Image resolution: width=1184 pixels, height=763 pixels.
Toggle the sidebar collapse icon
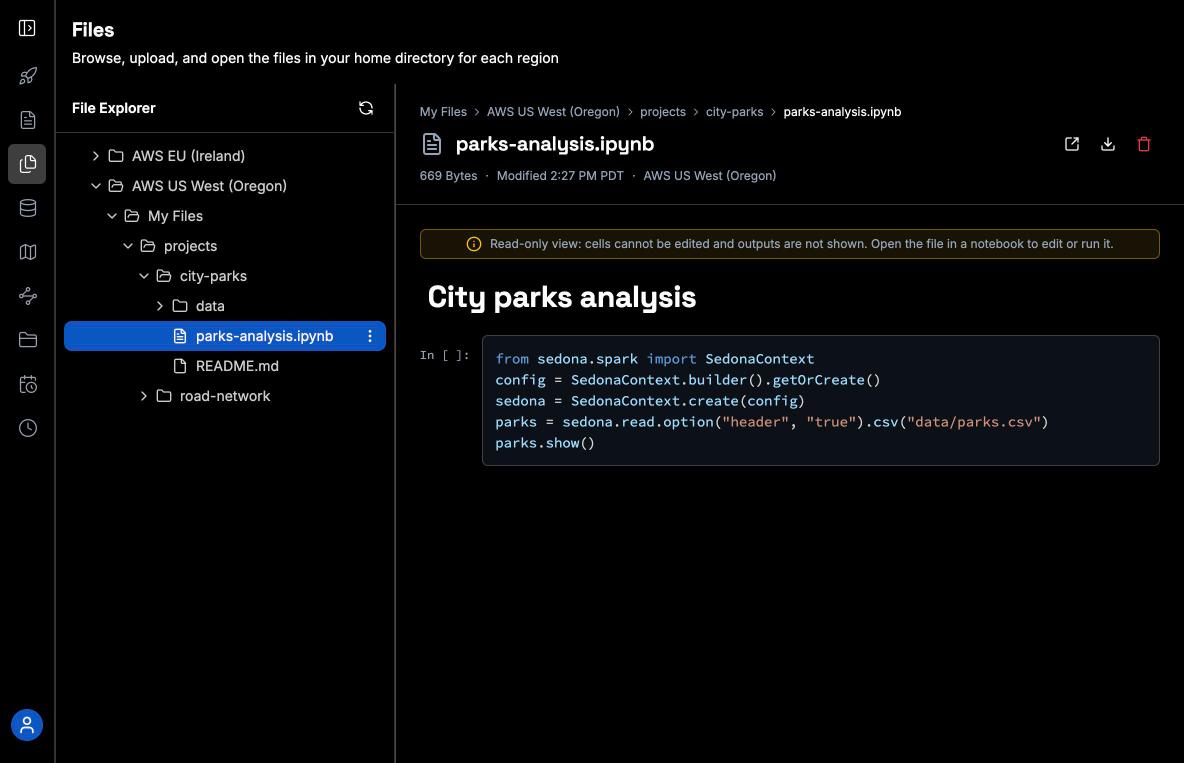pyautogui.click(x=27, y=28)
